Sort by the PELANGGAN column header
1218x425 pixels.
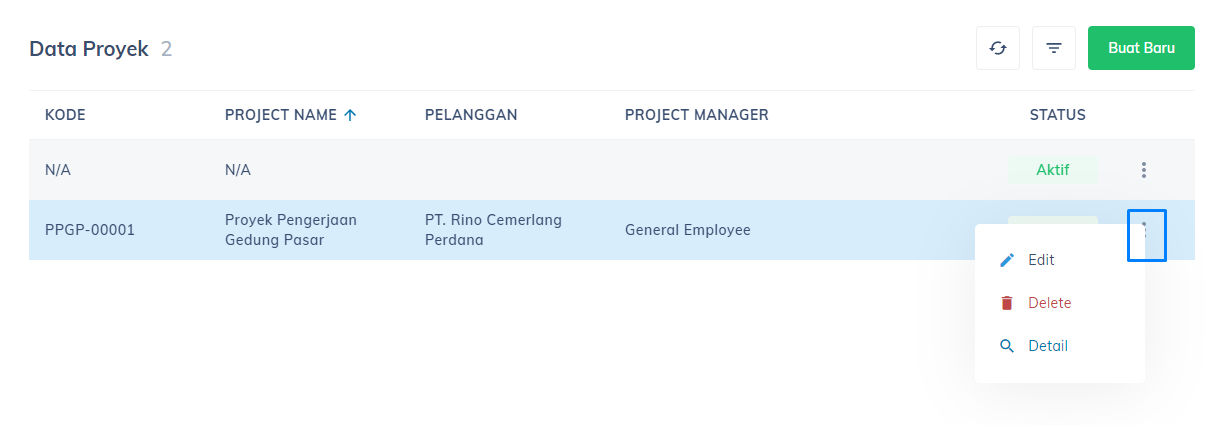[471, 115]
